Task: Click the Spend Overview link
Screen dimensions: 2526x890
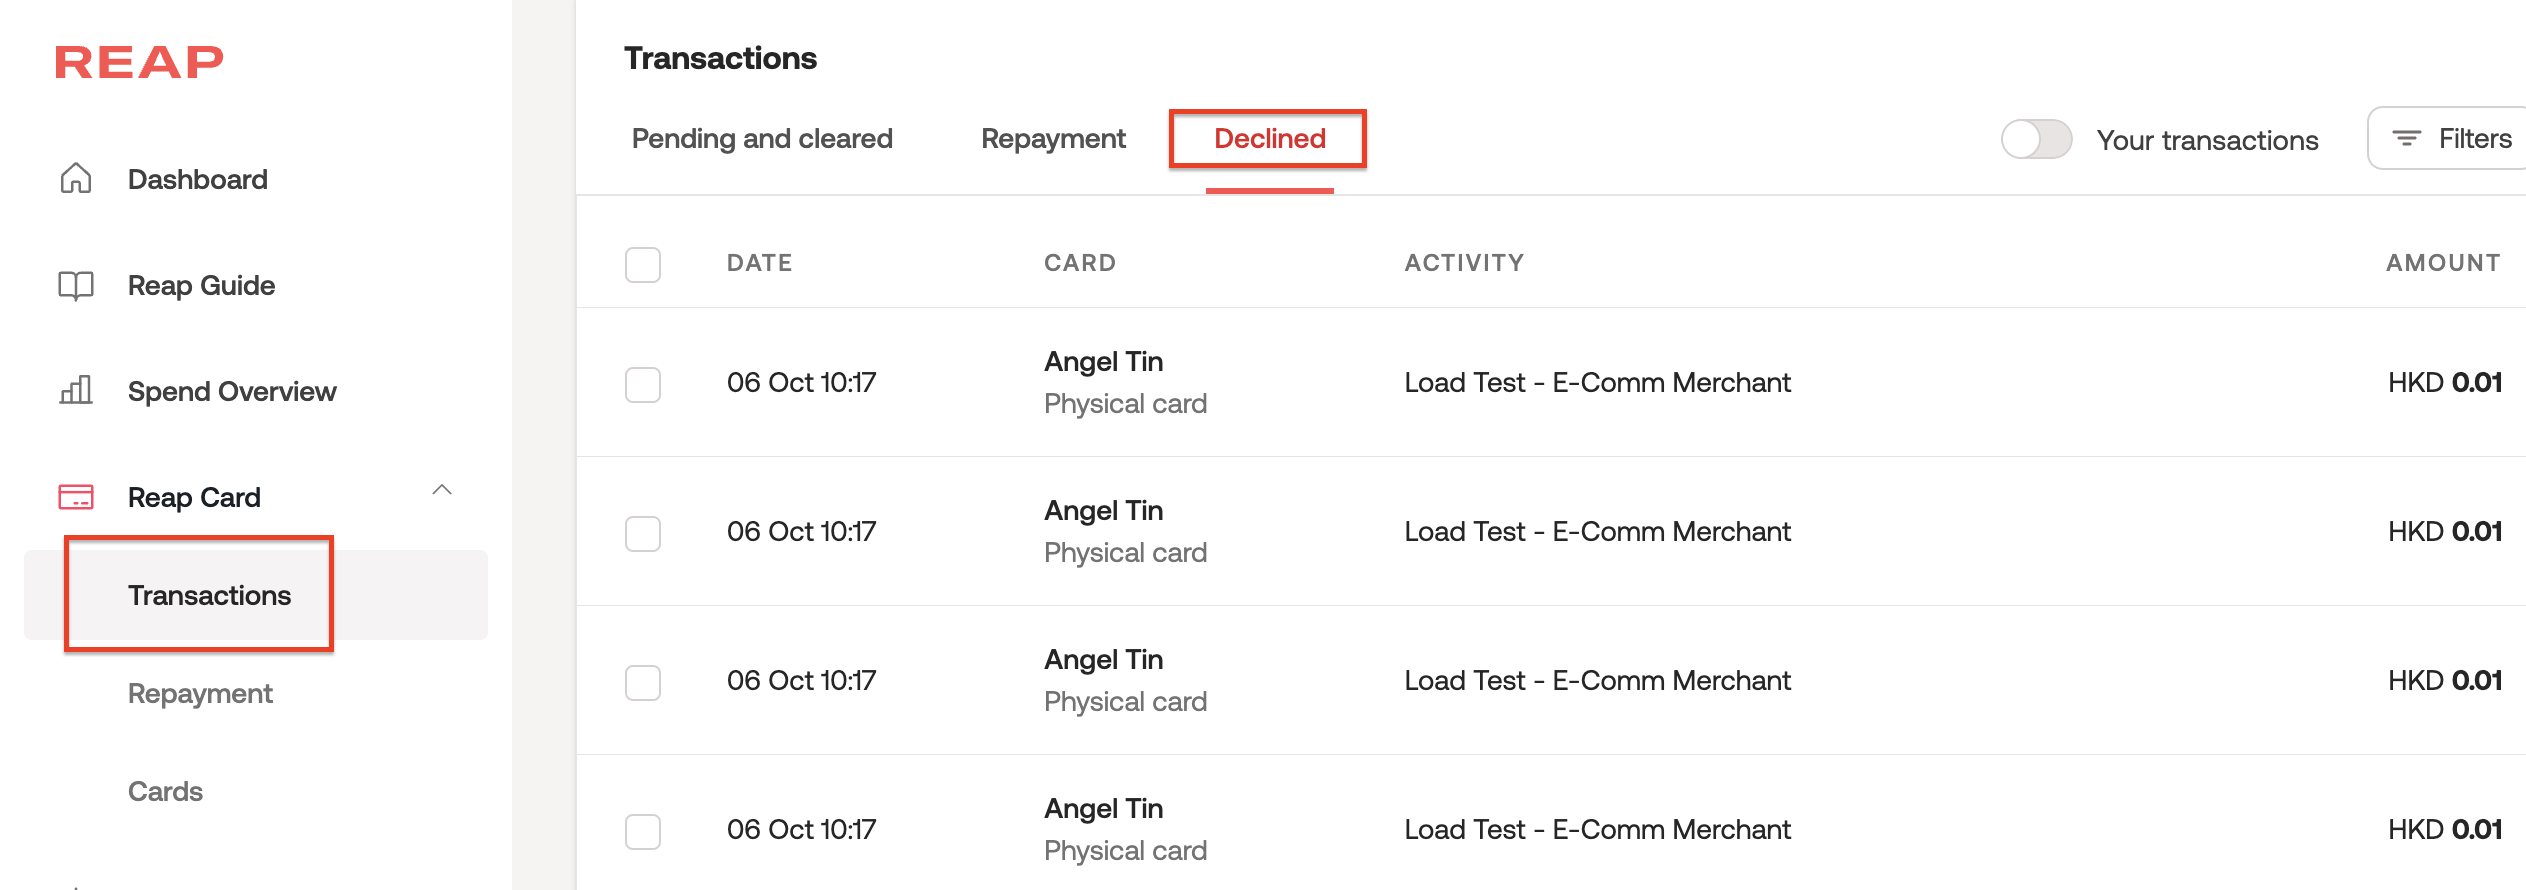Action: 232,391
